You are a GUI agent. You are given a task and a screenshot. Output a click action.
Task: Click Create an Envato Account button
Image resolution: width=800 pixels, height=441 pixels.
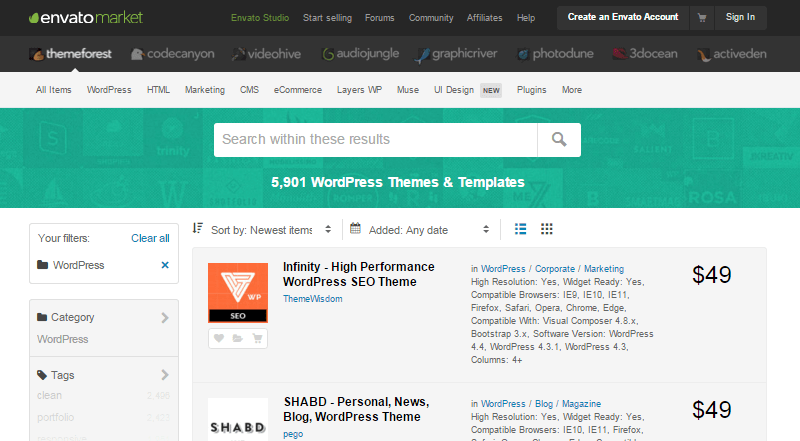tap(622, 17)
